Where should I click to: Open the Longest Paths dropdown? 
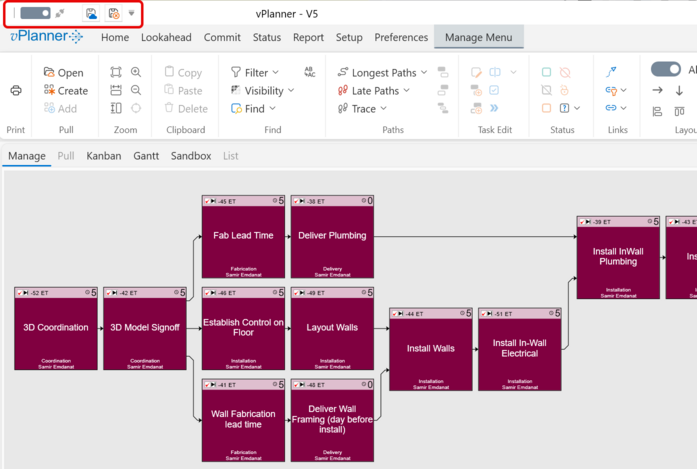click(382, 73)
